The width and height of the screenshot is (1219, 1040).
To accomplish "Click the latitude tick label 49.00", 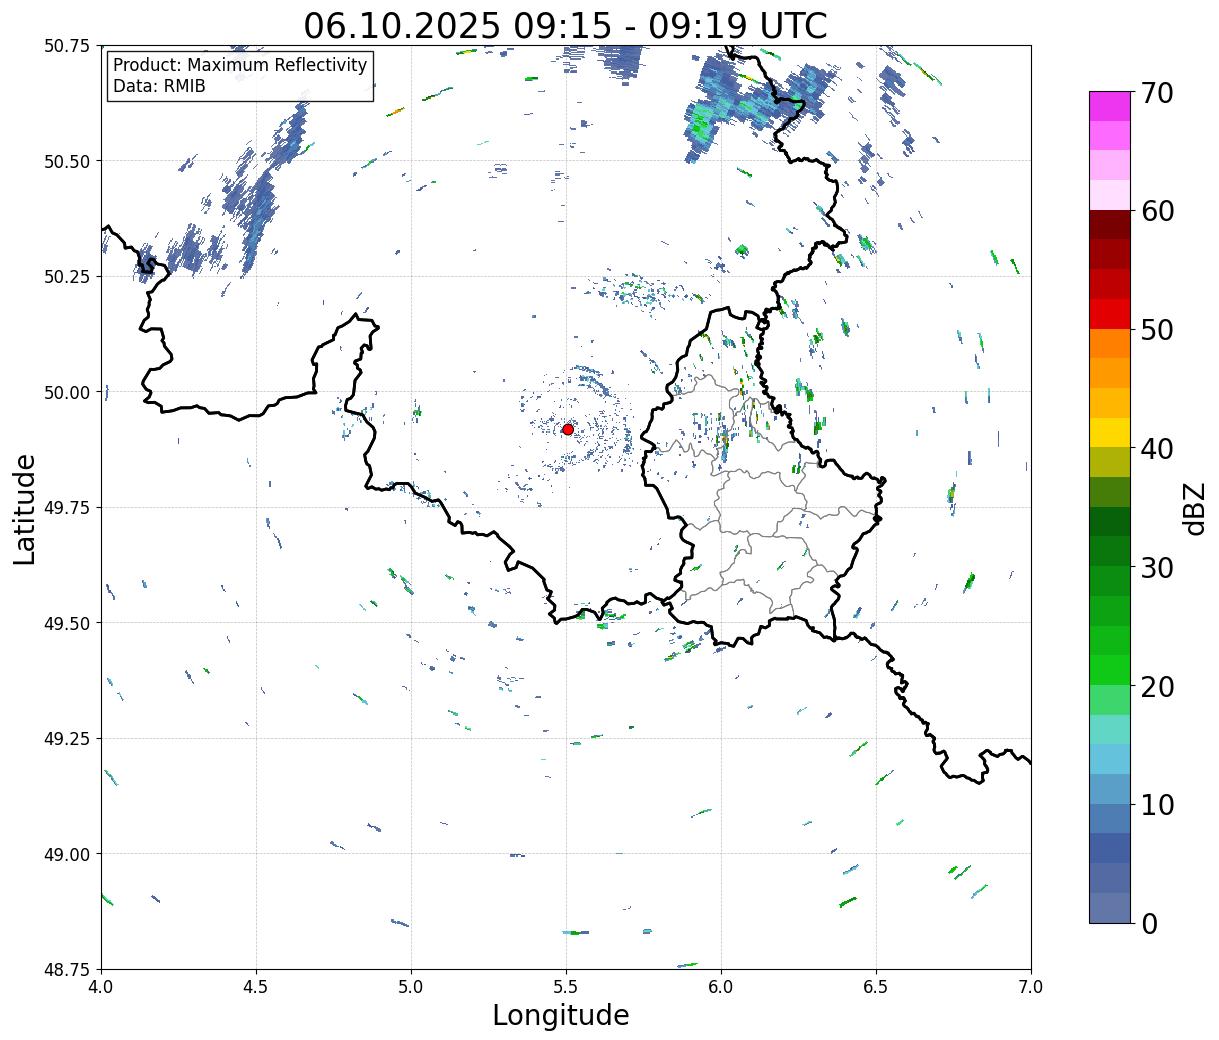I will [67, 854].
